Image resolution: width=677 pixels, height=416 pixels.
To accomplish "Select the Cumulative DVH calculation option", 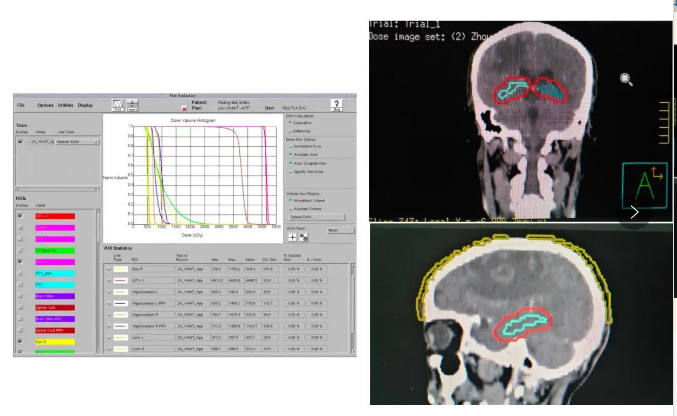I will (290, 123).
